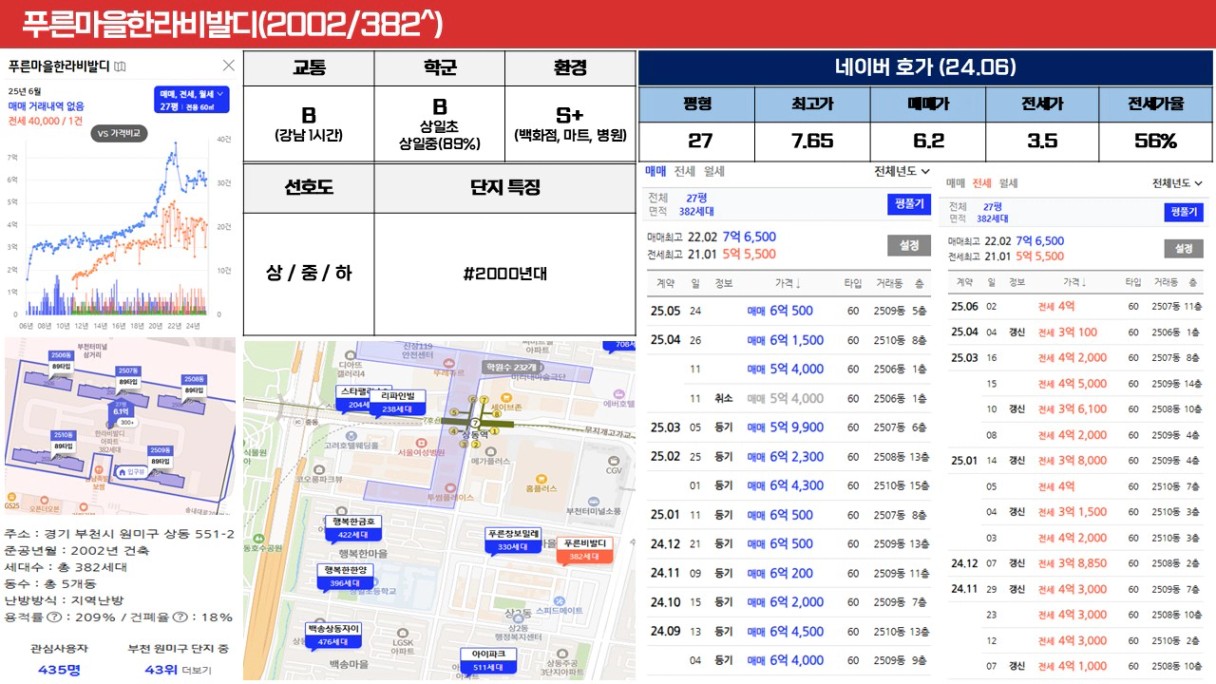Click the 학원수 232개 map label
The height and width of the screenshot is (684, 1216).
pos(509,367)
